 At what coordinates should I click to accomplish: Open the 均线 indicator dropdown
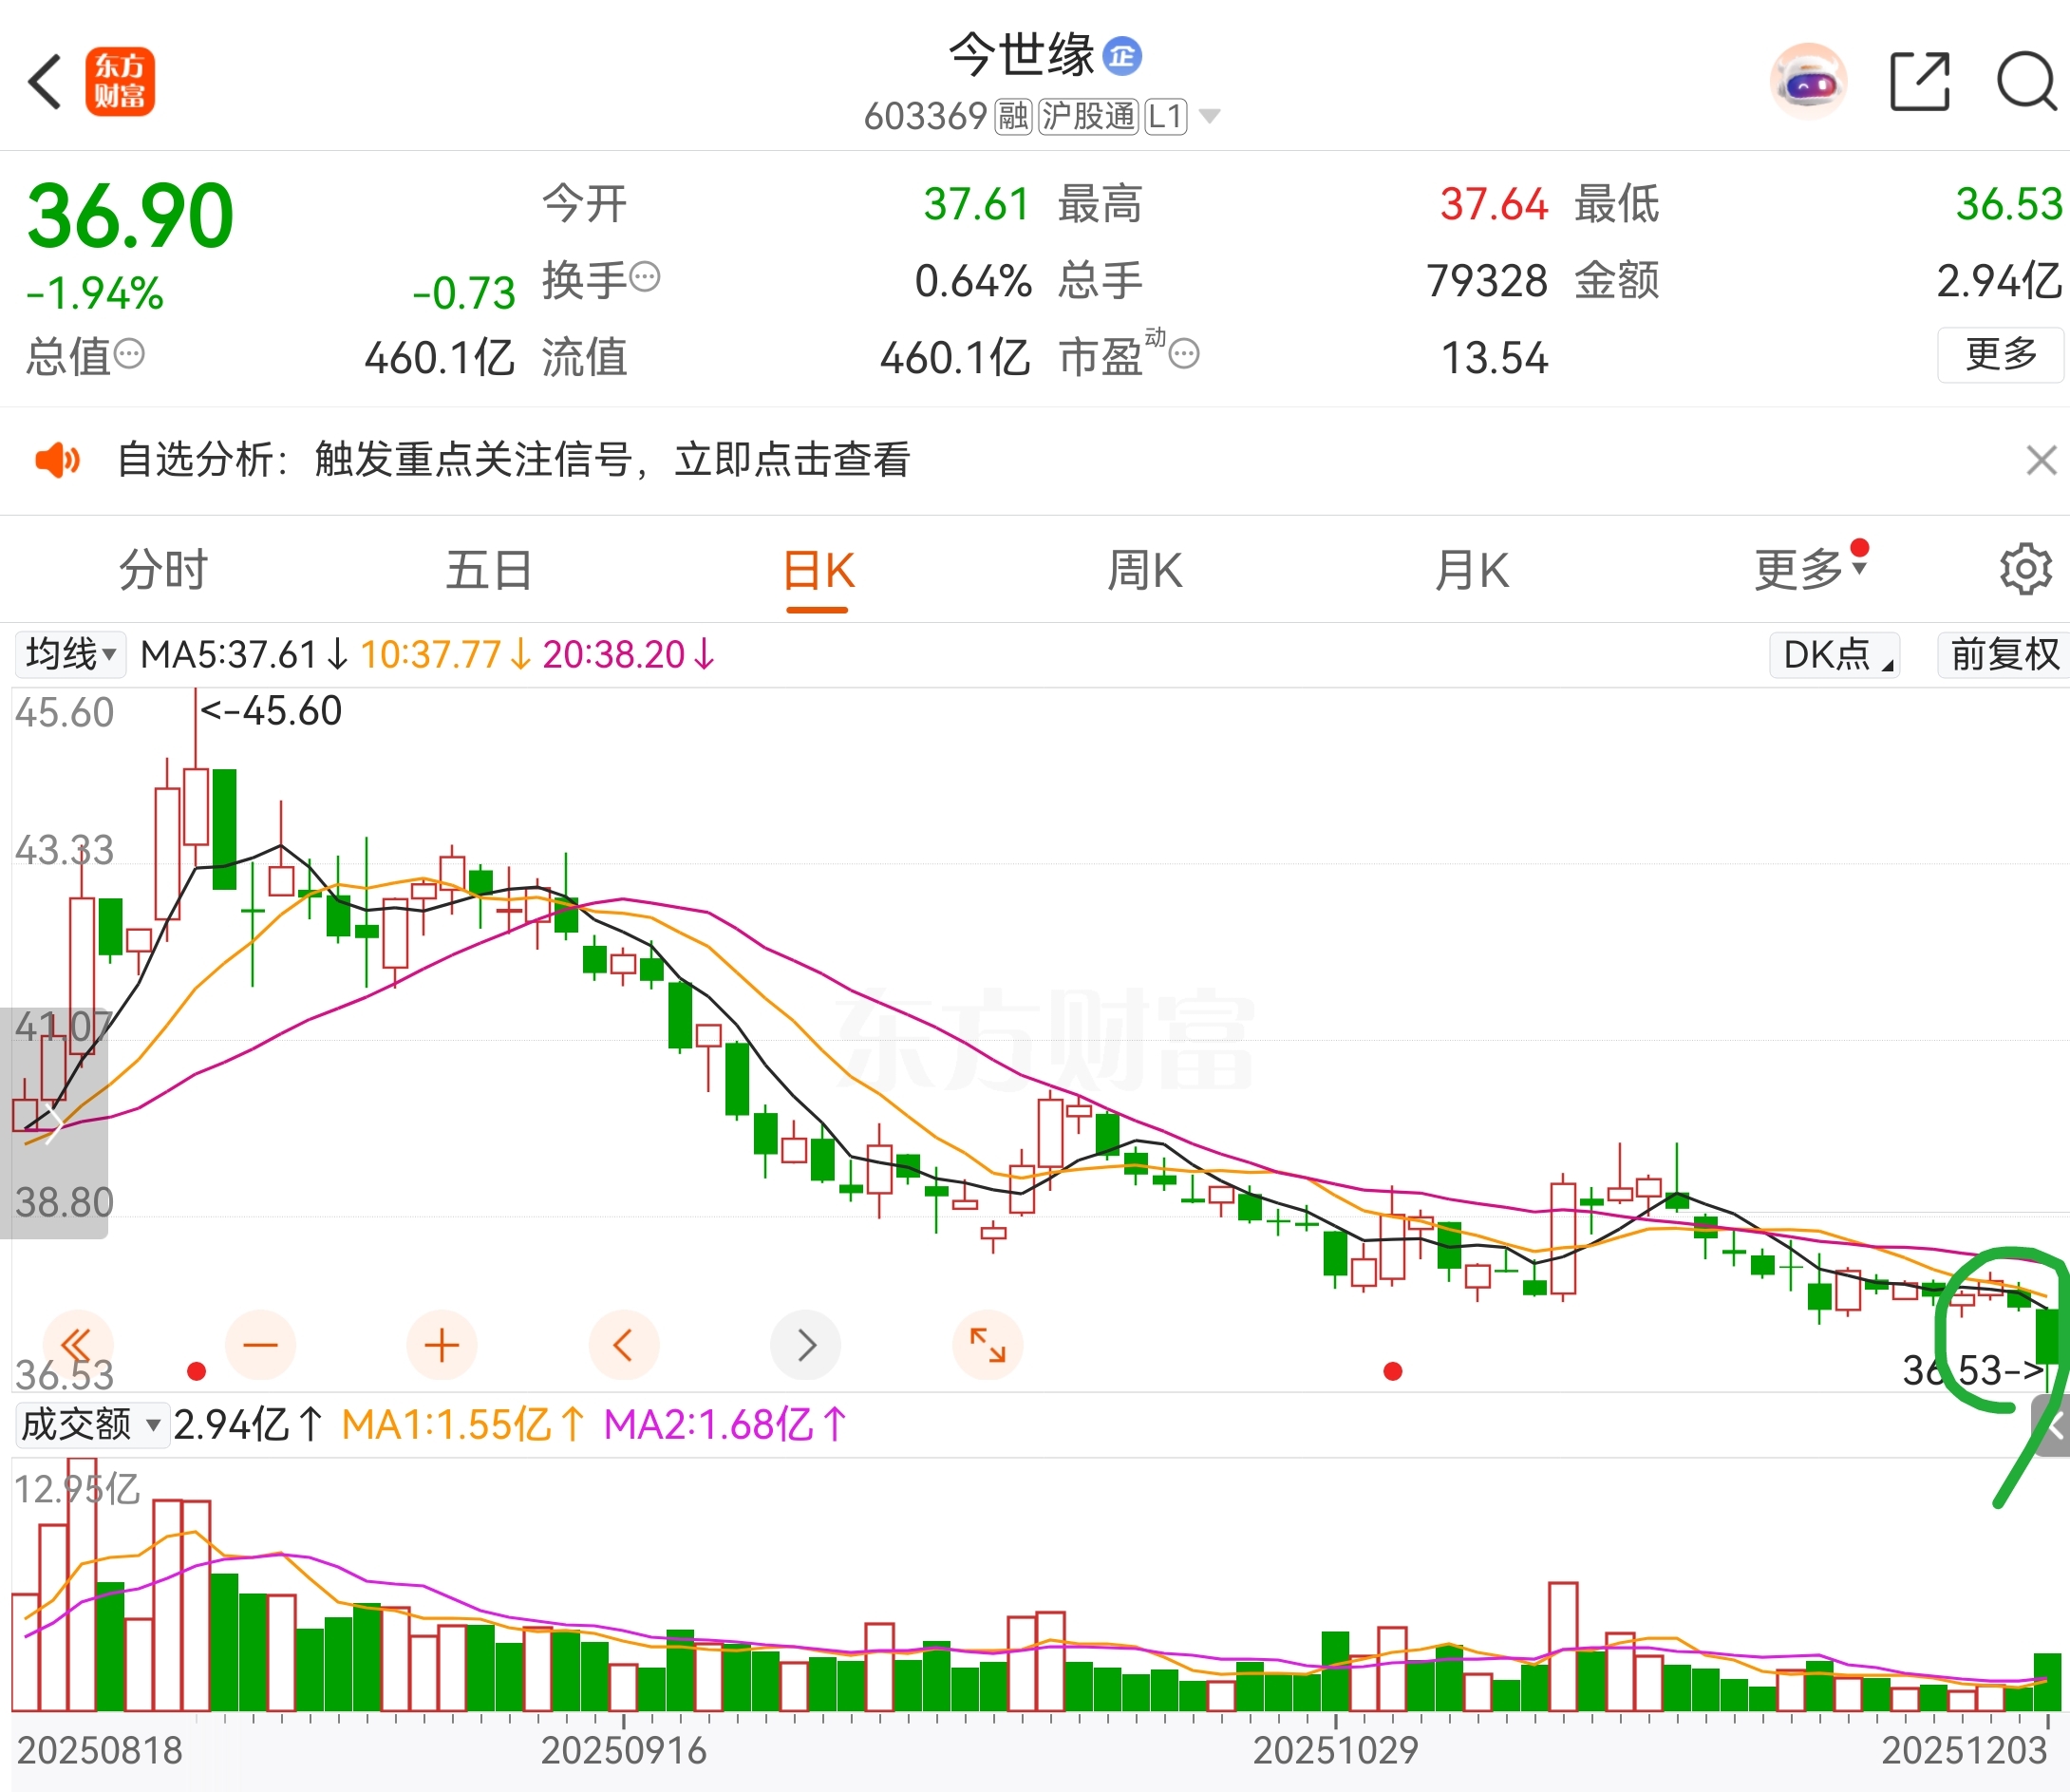pyautogui.click(x=70, y=655)
